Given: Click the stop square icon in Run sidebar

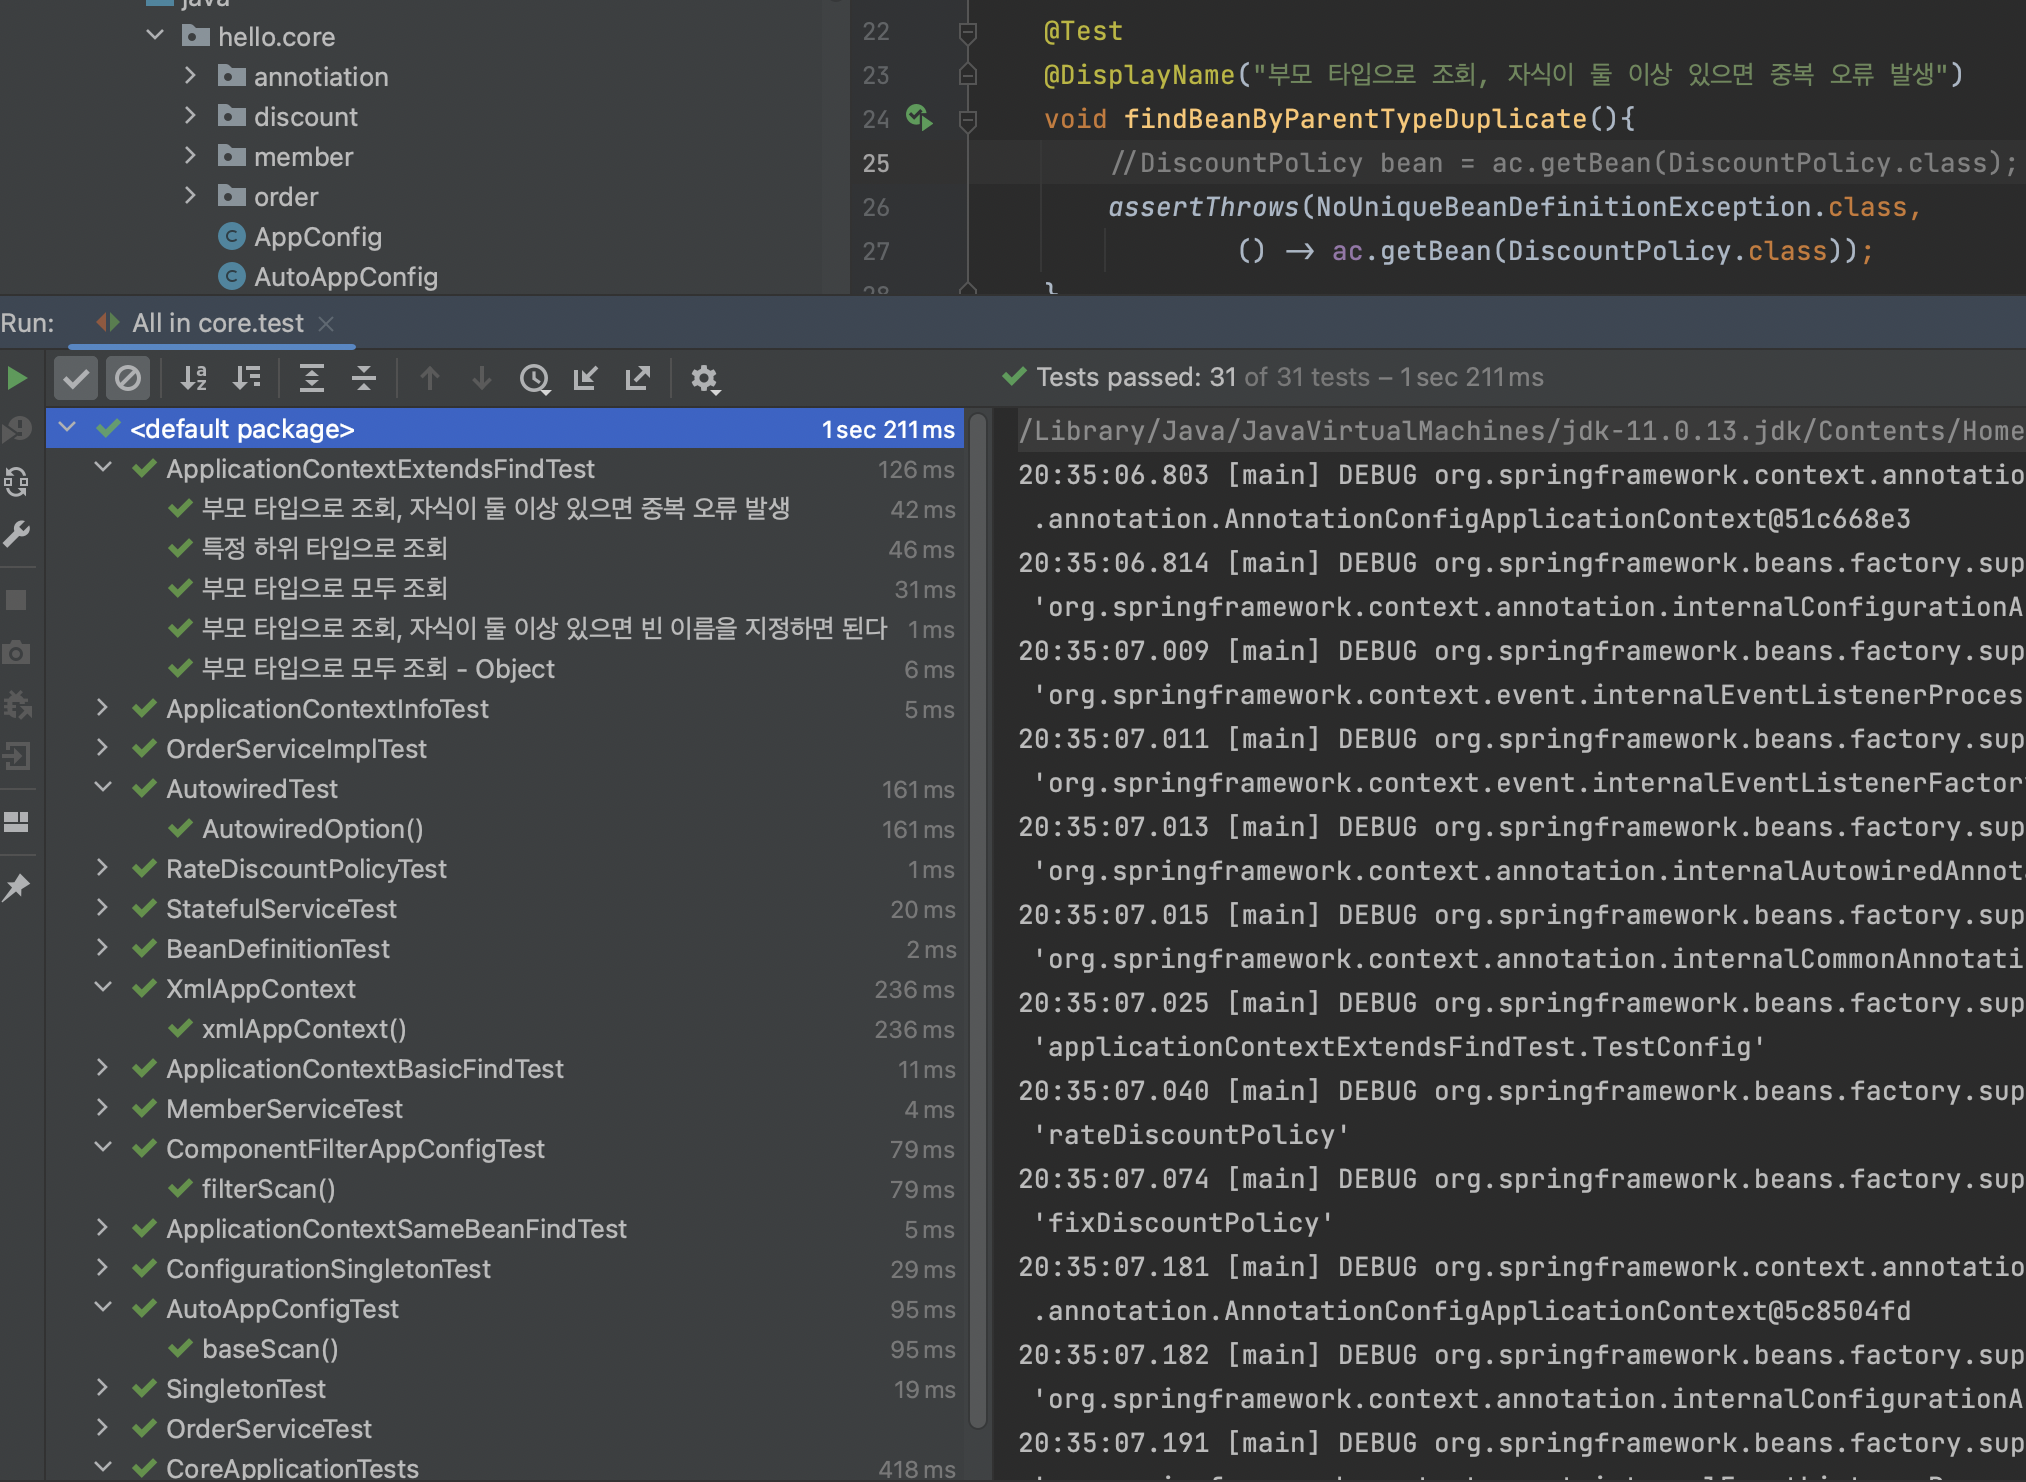Looking at the screenshot, I should pos(17,600).
